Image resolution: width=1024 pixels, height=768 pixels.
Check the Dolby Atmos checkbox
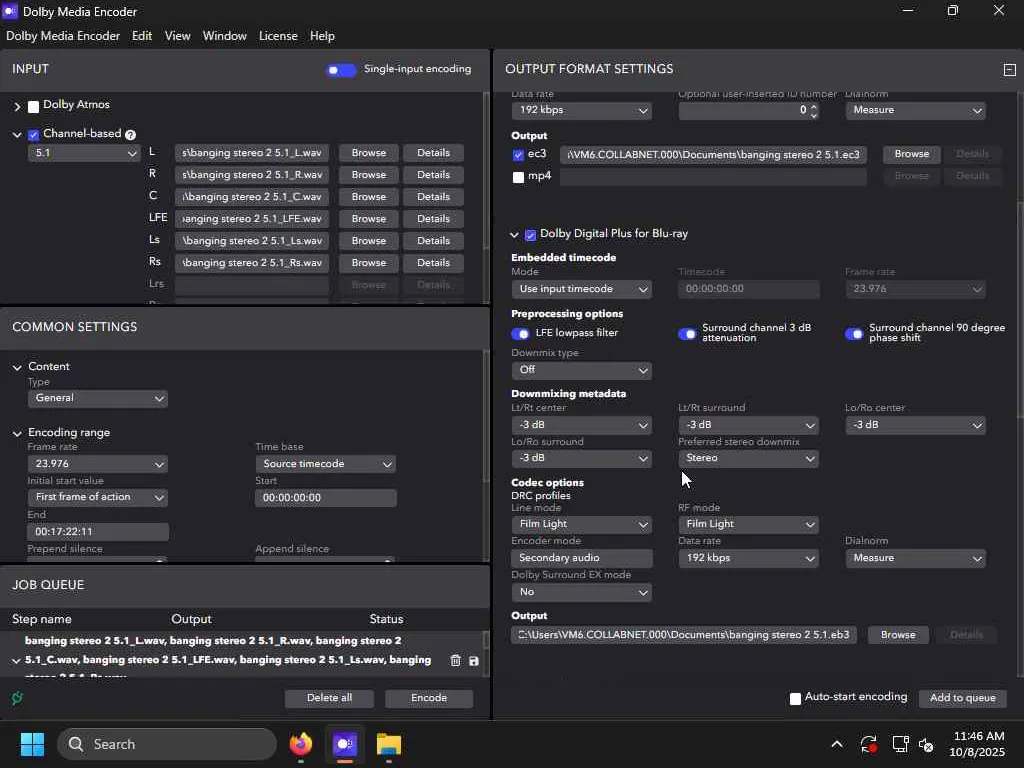(33, 106)
